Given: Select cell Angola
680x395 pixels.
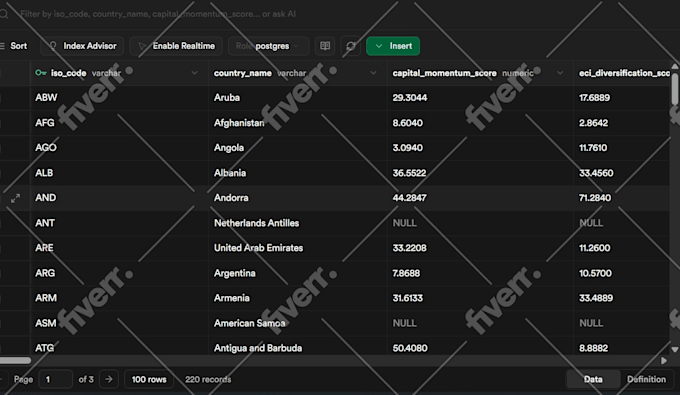Looking at the screenshot, I should pyautogui.click(x=298, y=148).
